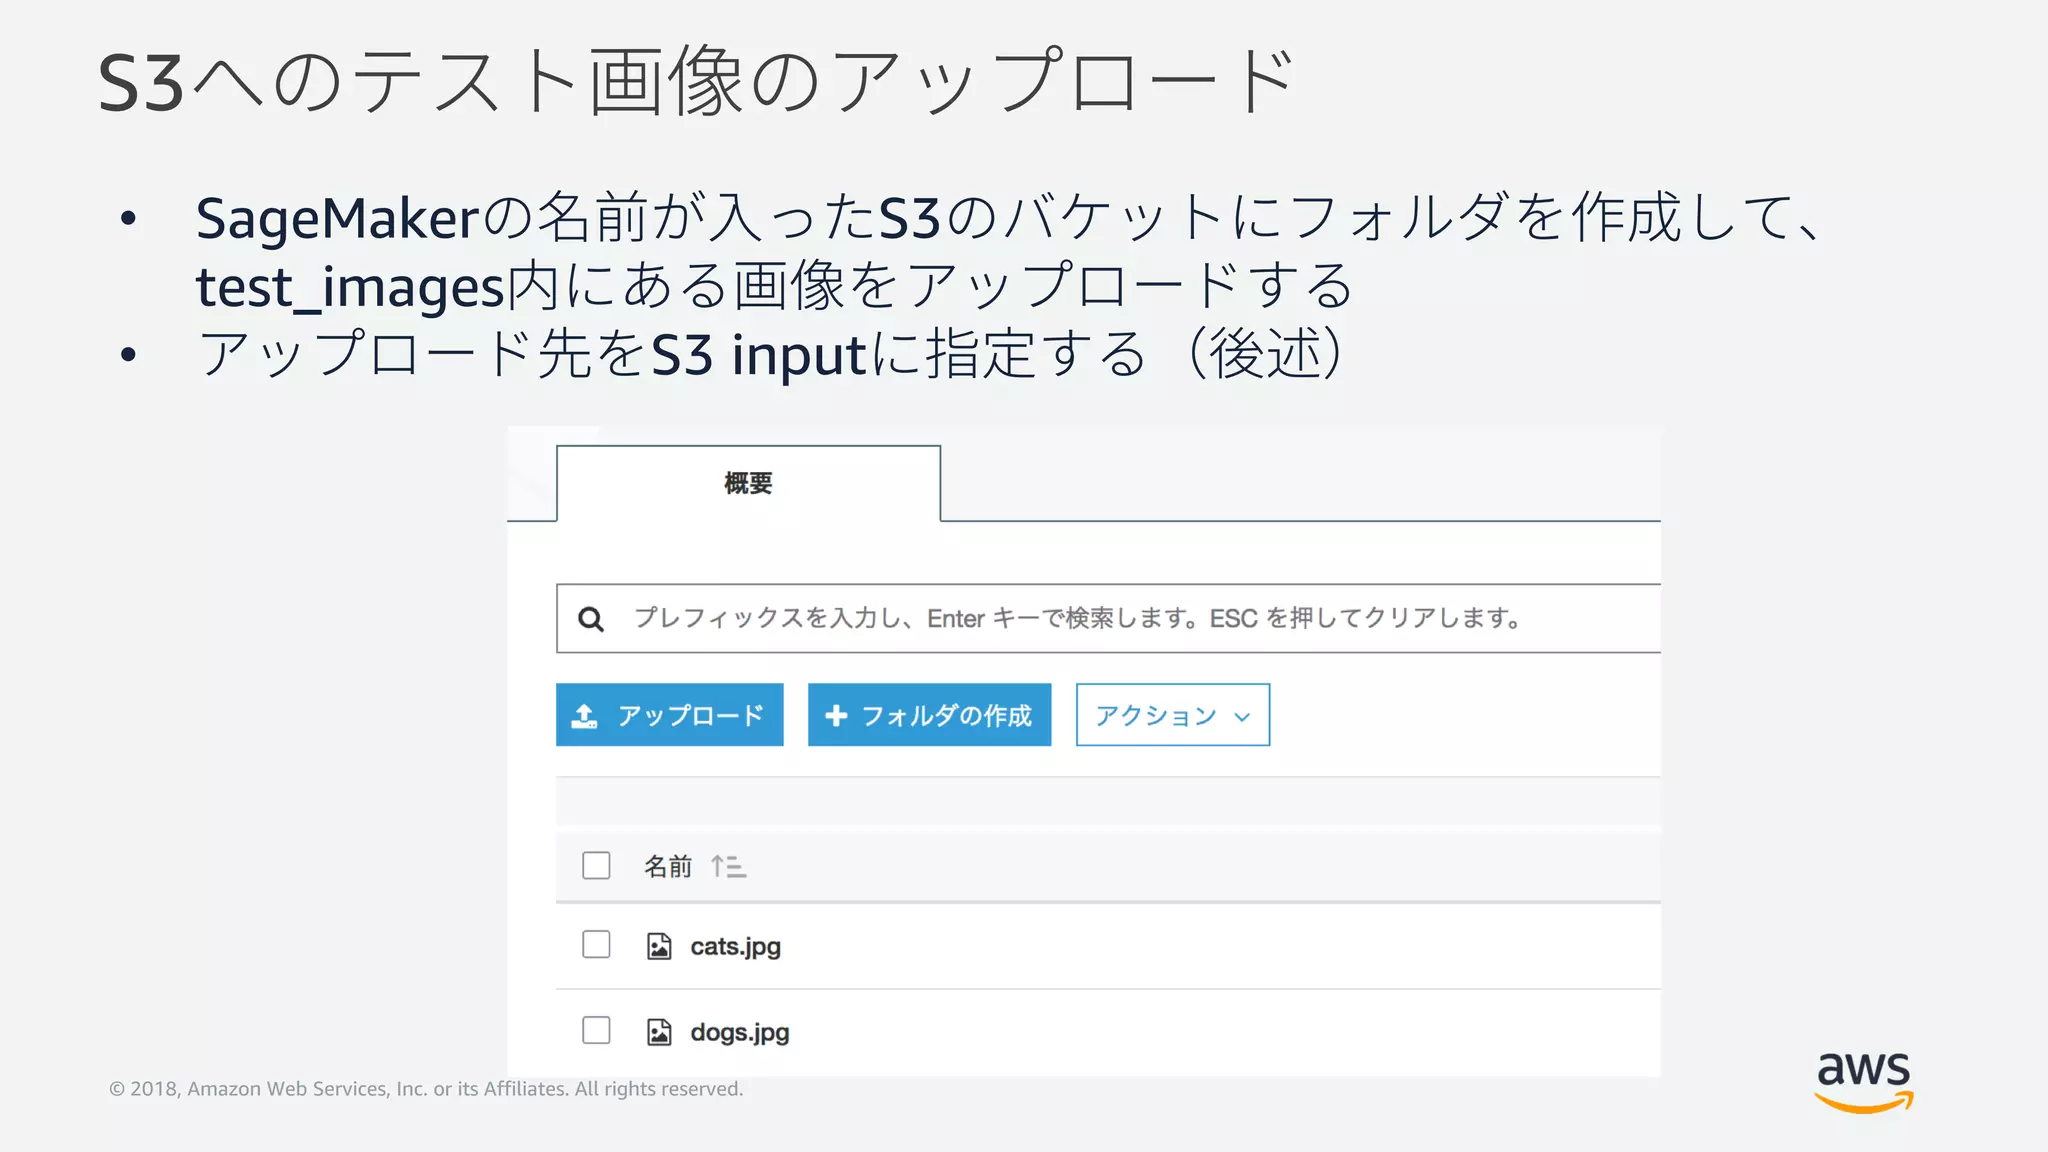Click the dogs.jpg image file icon
This screenshot has width=2048, height=1152.
(659, 1032)
